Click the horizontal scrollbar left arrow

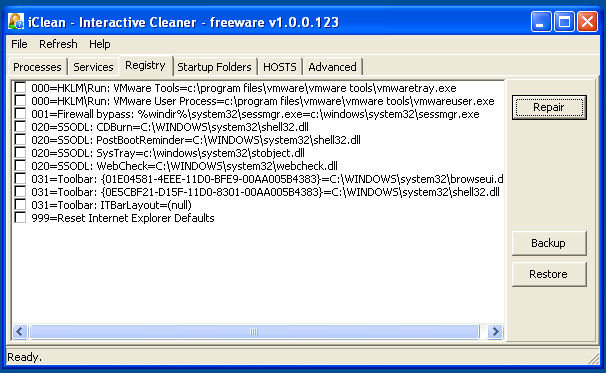point(20,331)
